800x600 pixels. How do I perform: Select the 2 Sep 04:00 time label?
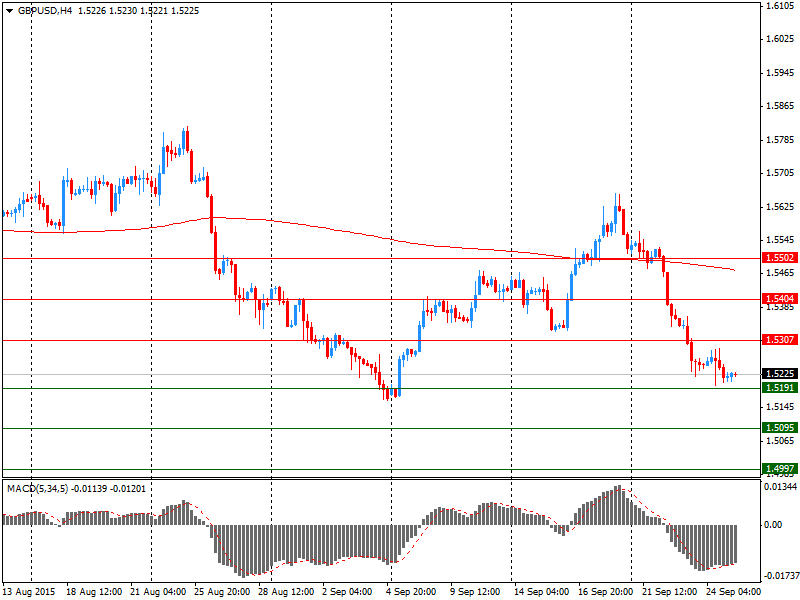(x=347, y=592)
